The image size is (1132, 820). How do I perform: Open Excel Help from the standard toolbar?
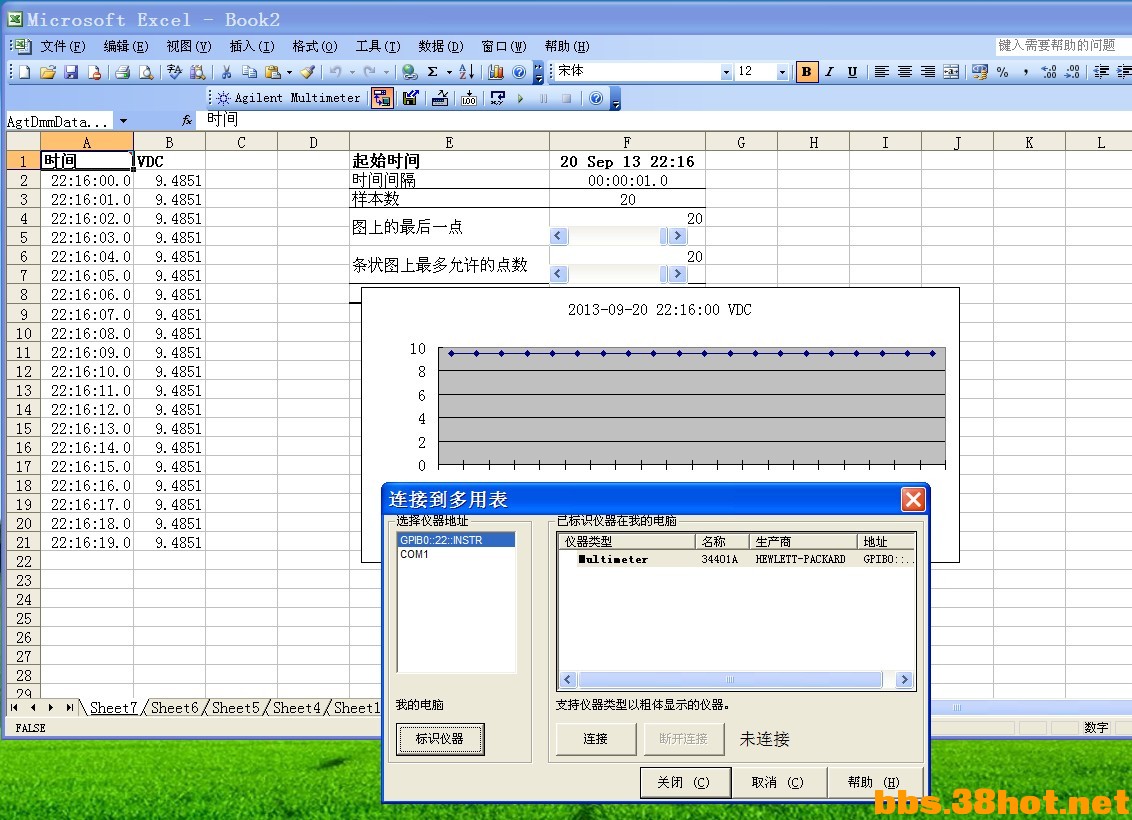519,71
